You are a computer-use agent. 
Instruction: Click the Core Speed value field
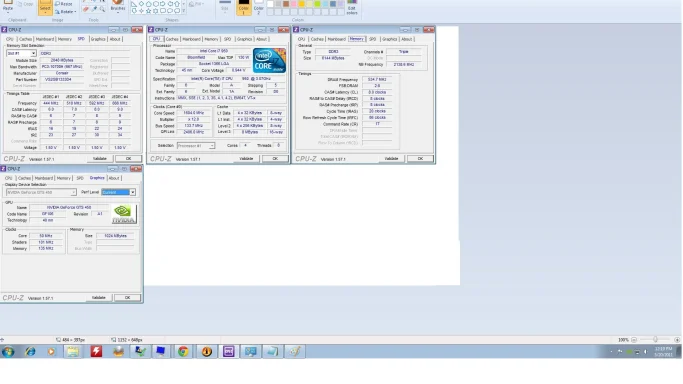coord(193,113)
